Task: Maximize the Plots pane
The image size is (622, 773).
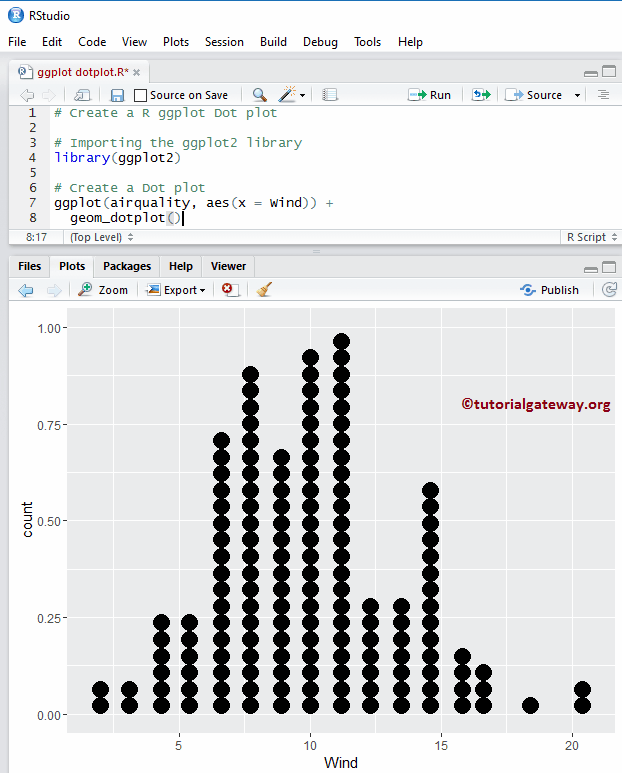Action: [x=609, y=267]
